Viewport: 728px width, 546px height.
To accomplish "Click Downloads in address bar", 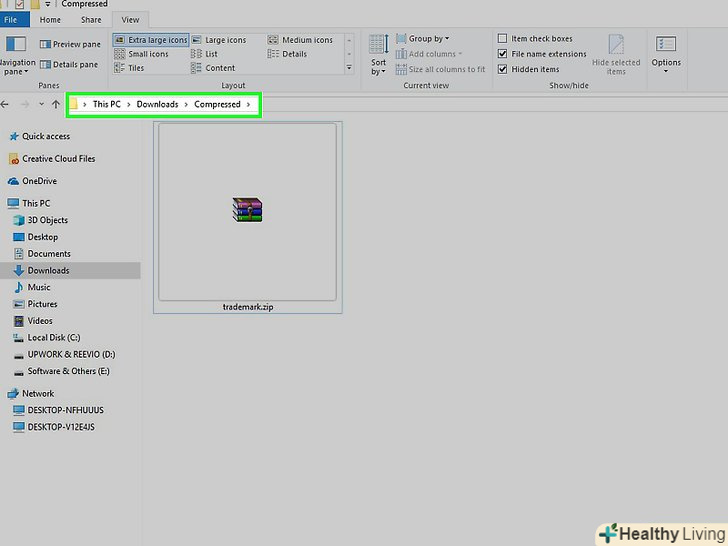I will (x=157, y=104).
